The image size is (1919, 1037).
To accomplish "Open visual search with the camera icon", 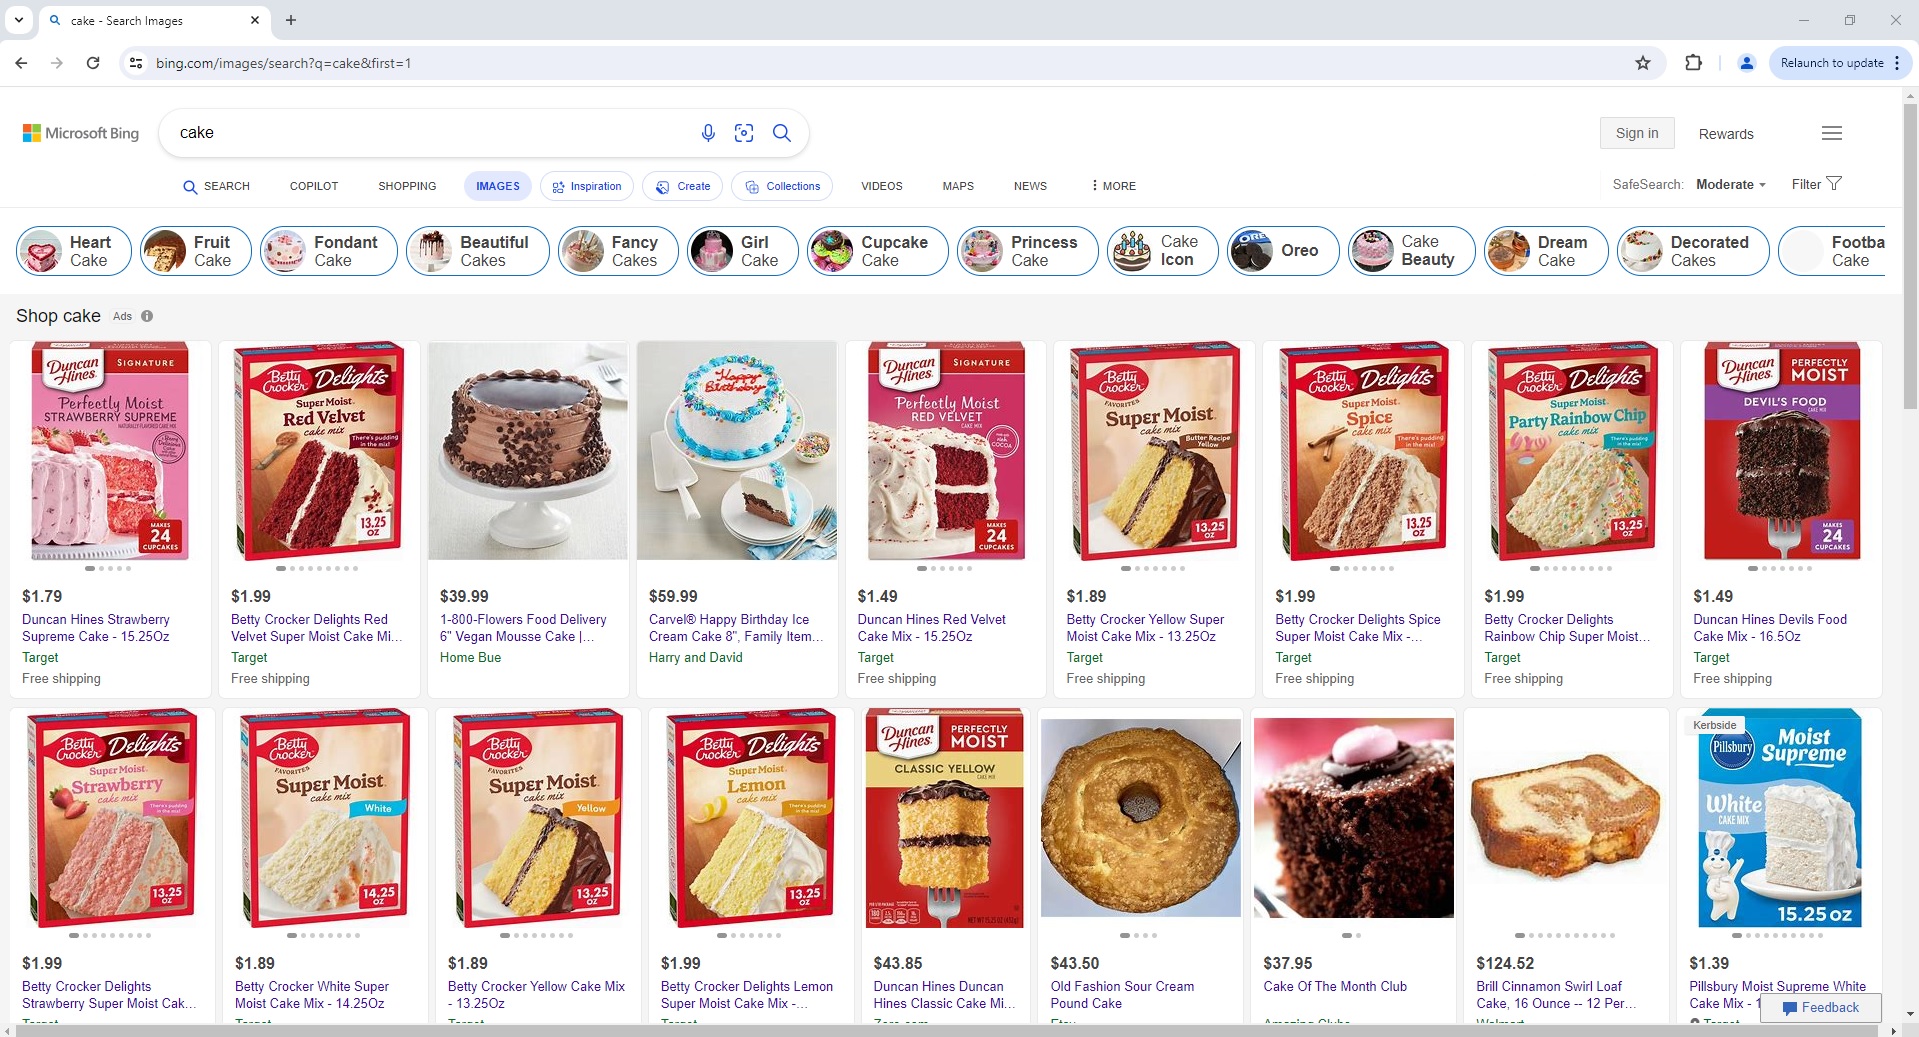I will point(744,133).
